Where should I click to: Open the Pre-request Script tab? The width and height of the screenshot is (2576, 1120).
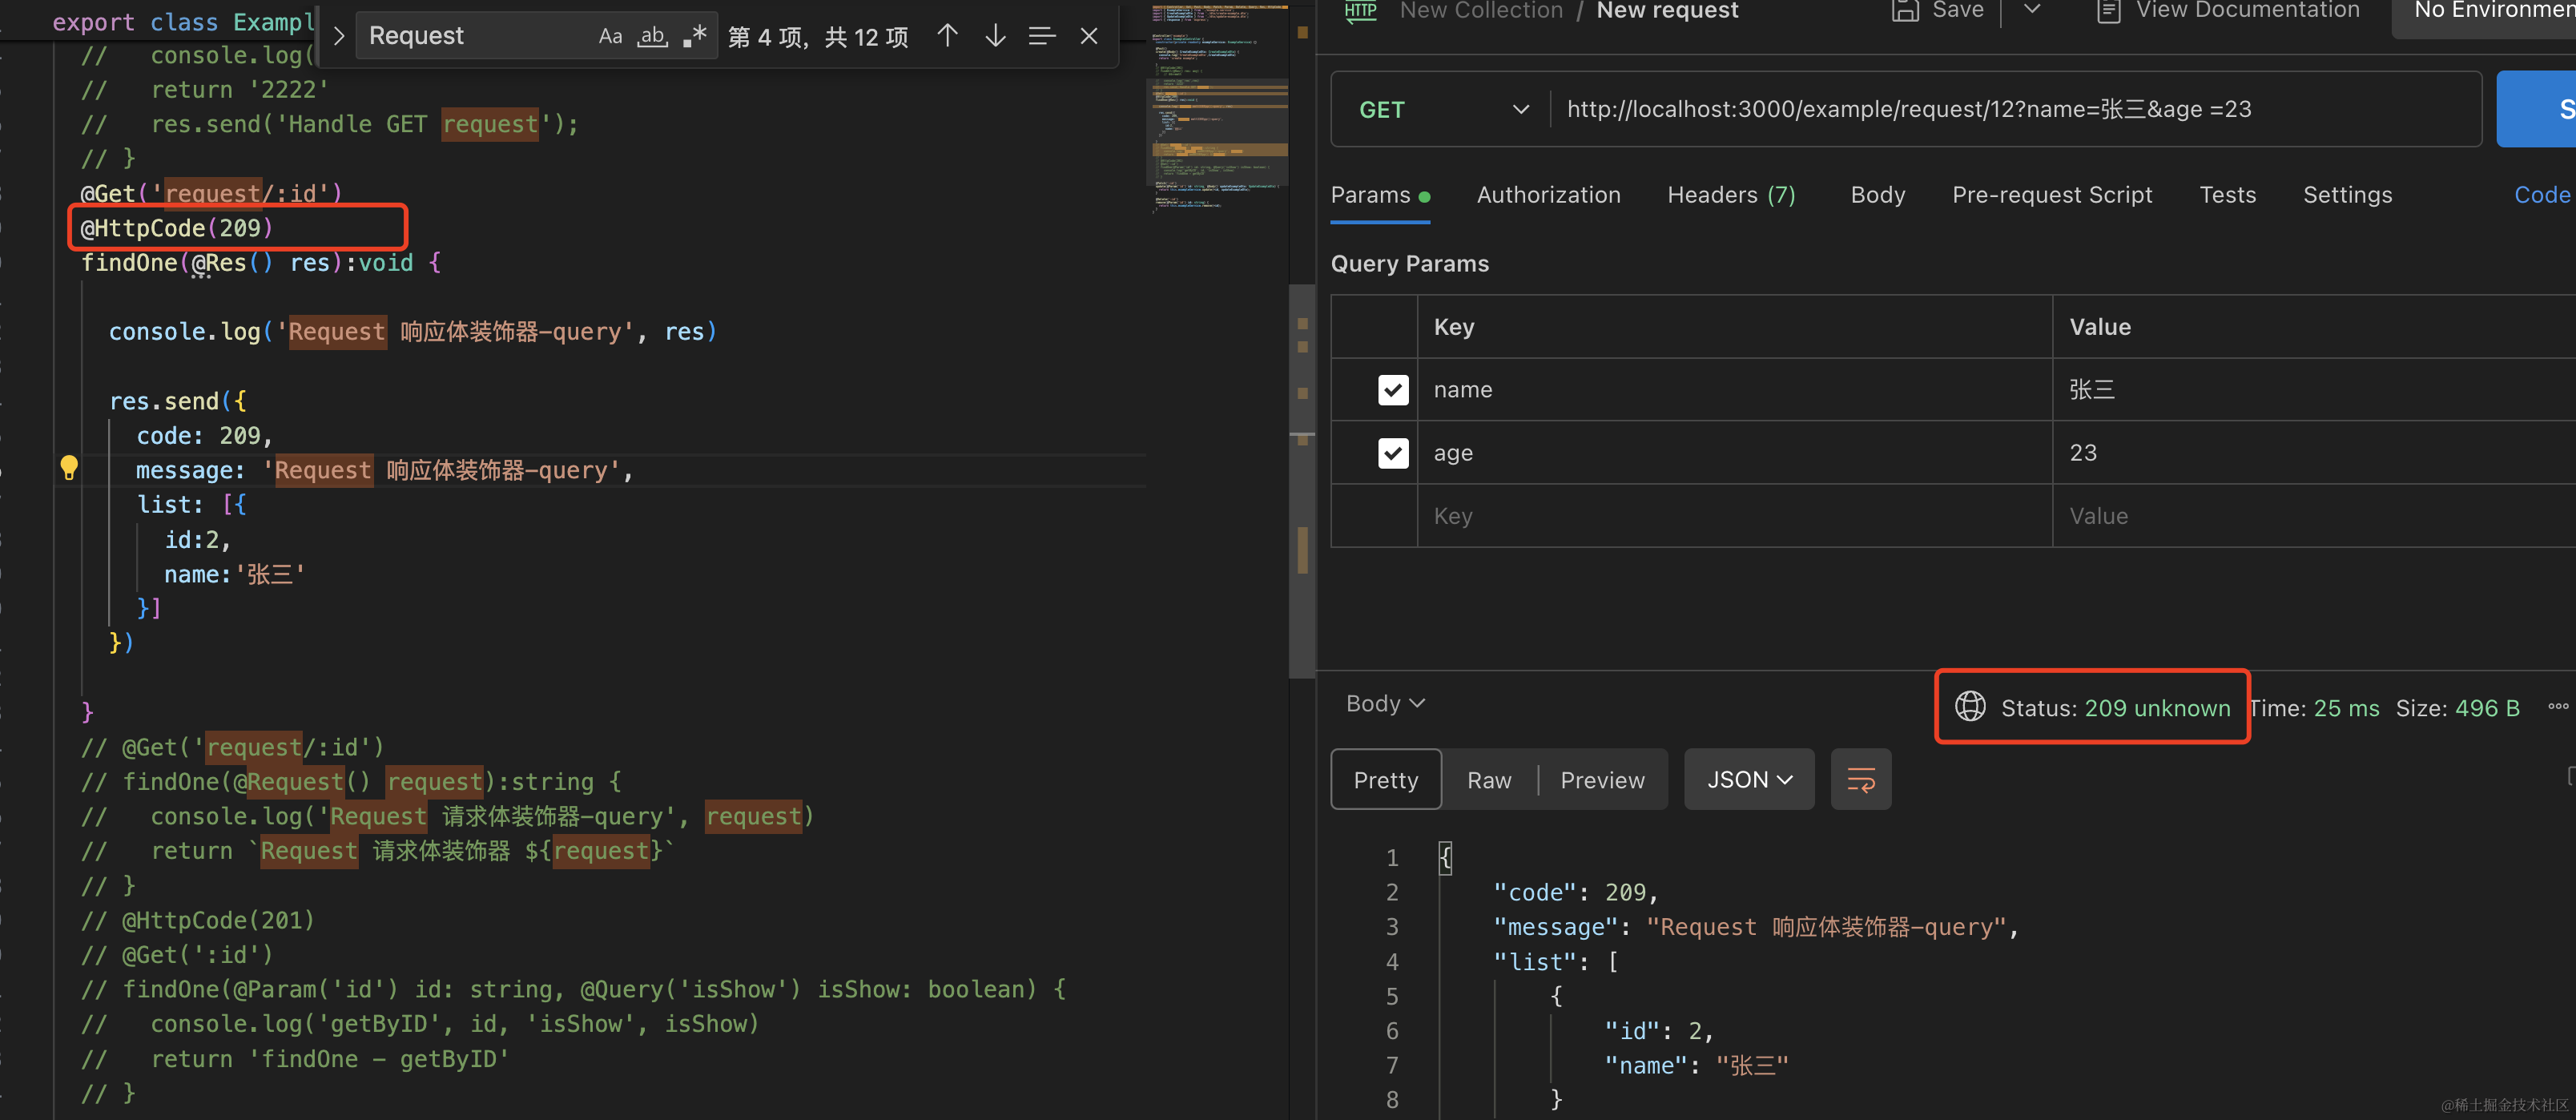[x=2052, y=195]
